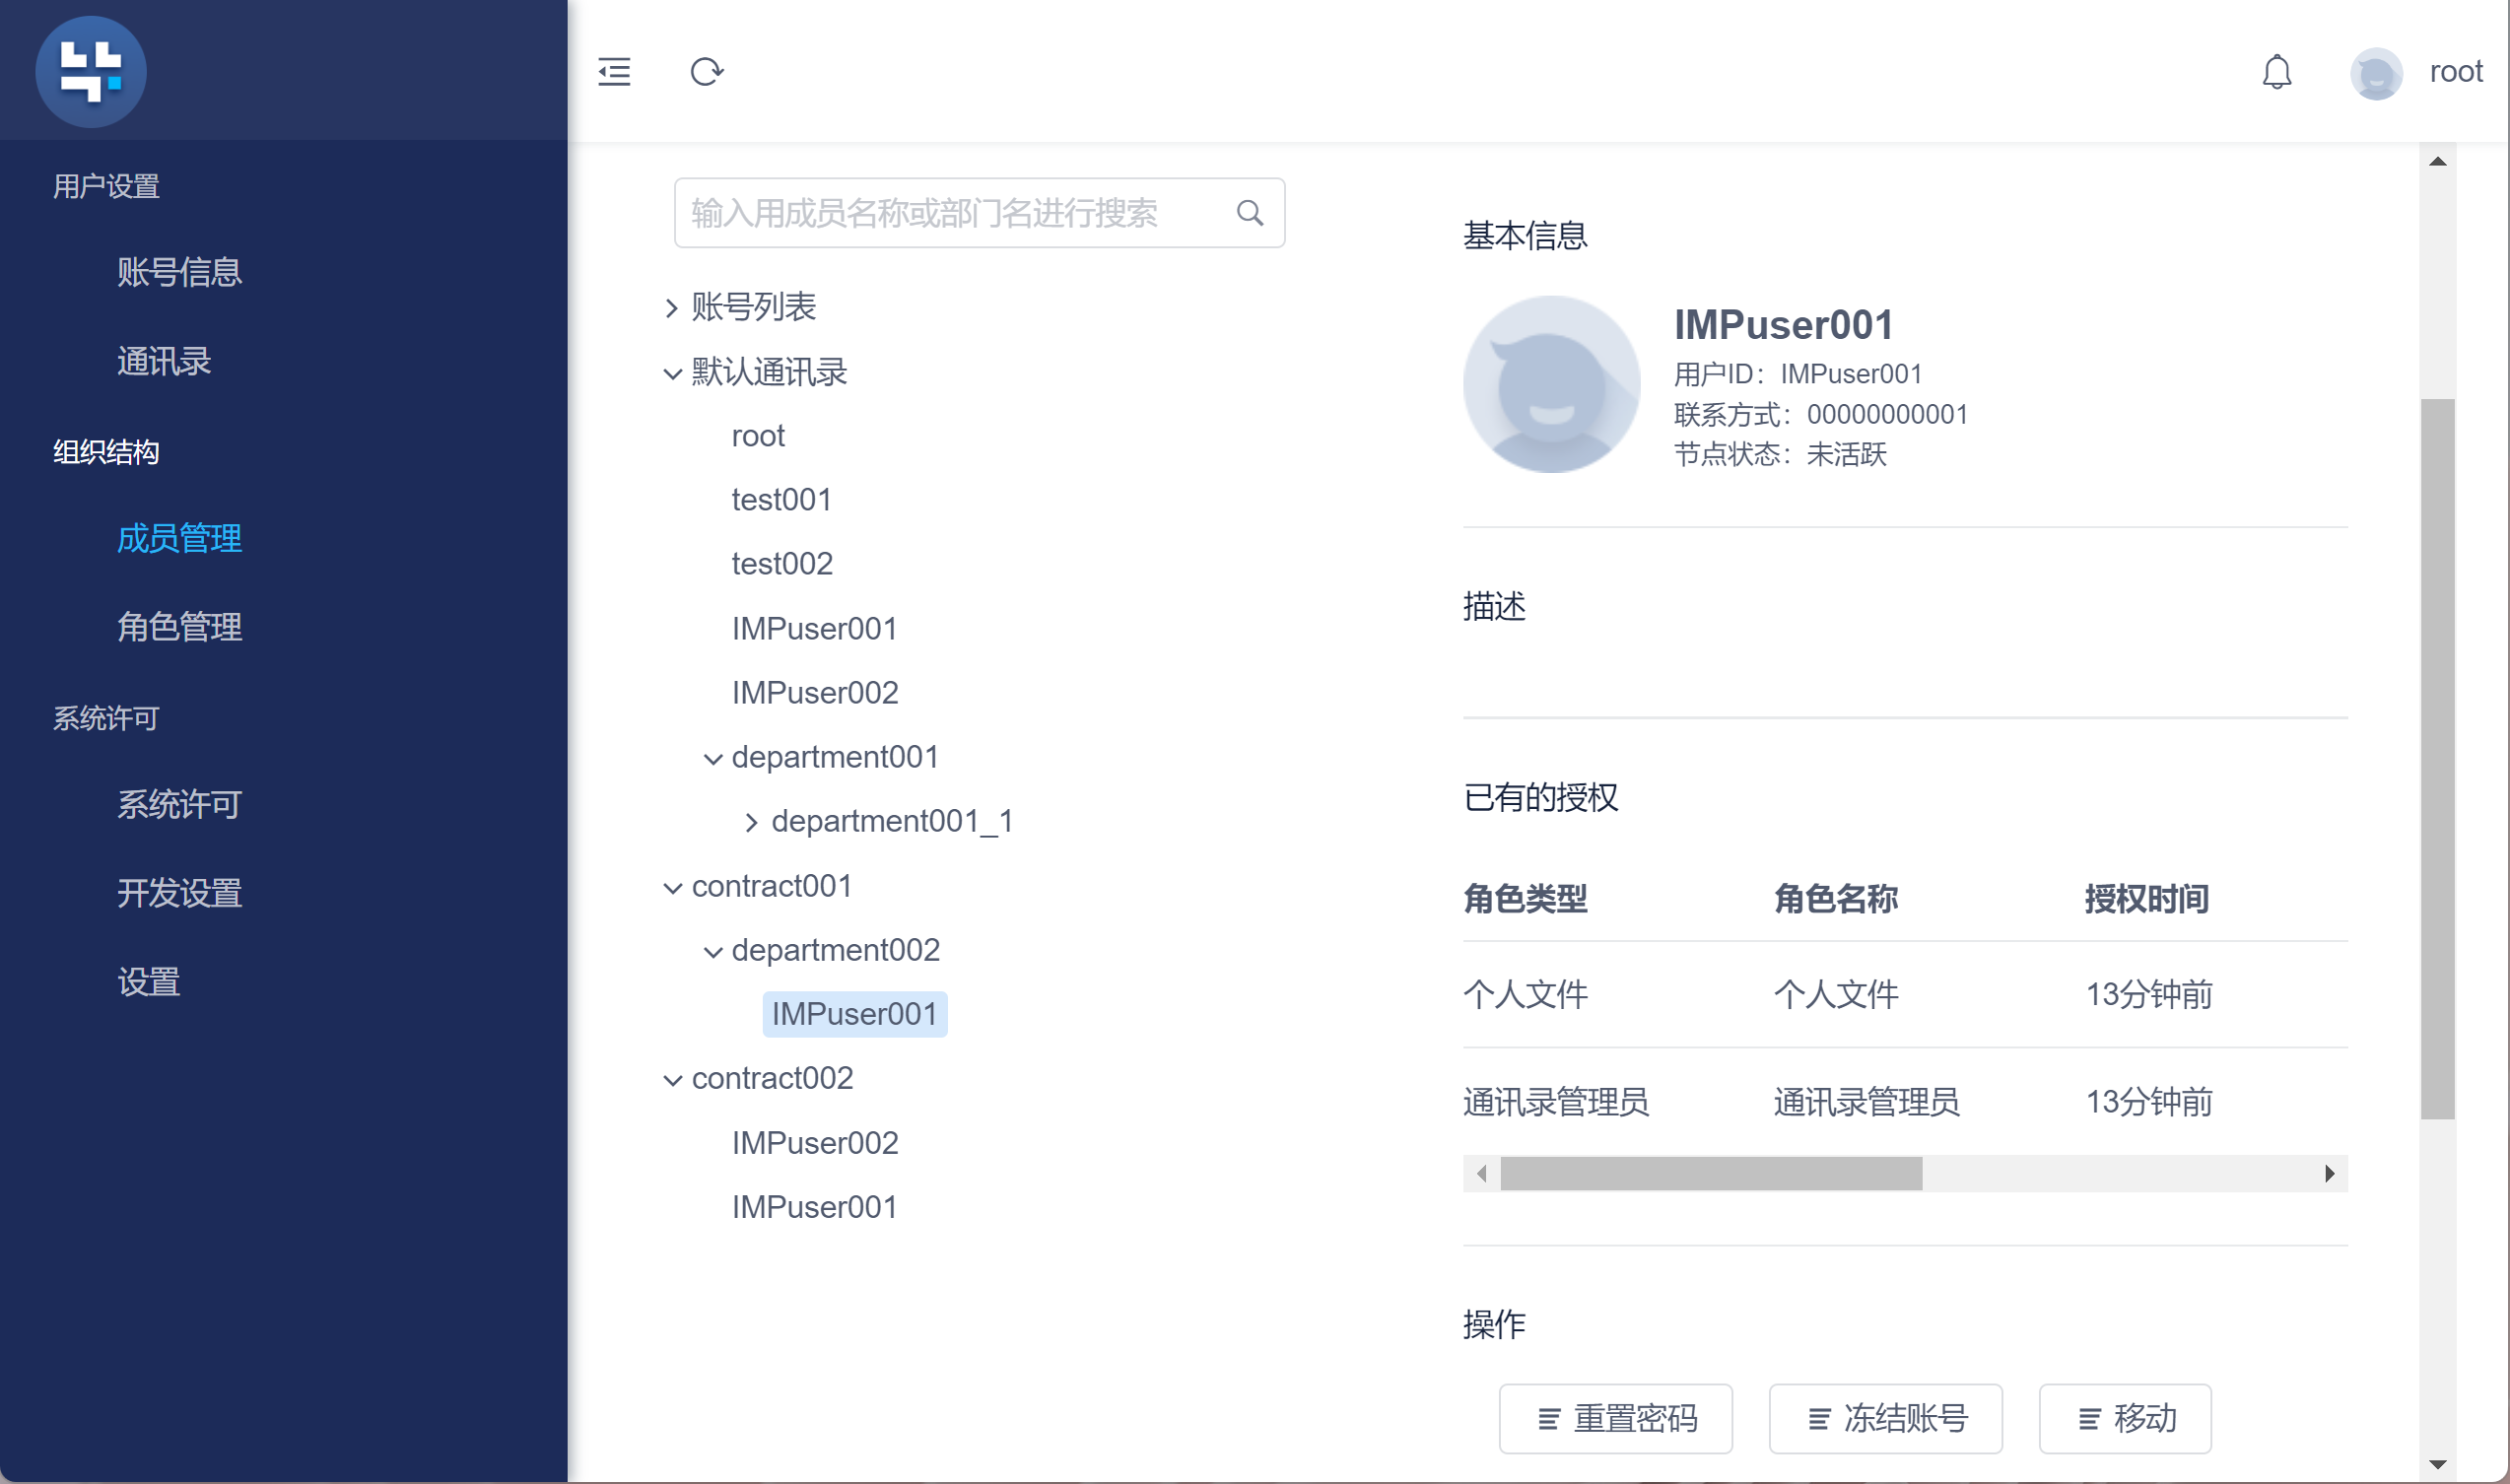Click the 组织结构 section header
Viewport: 2510px width, 1484px height.
click(x=106, y=452)
